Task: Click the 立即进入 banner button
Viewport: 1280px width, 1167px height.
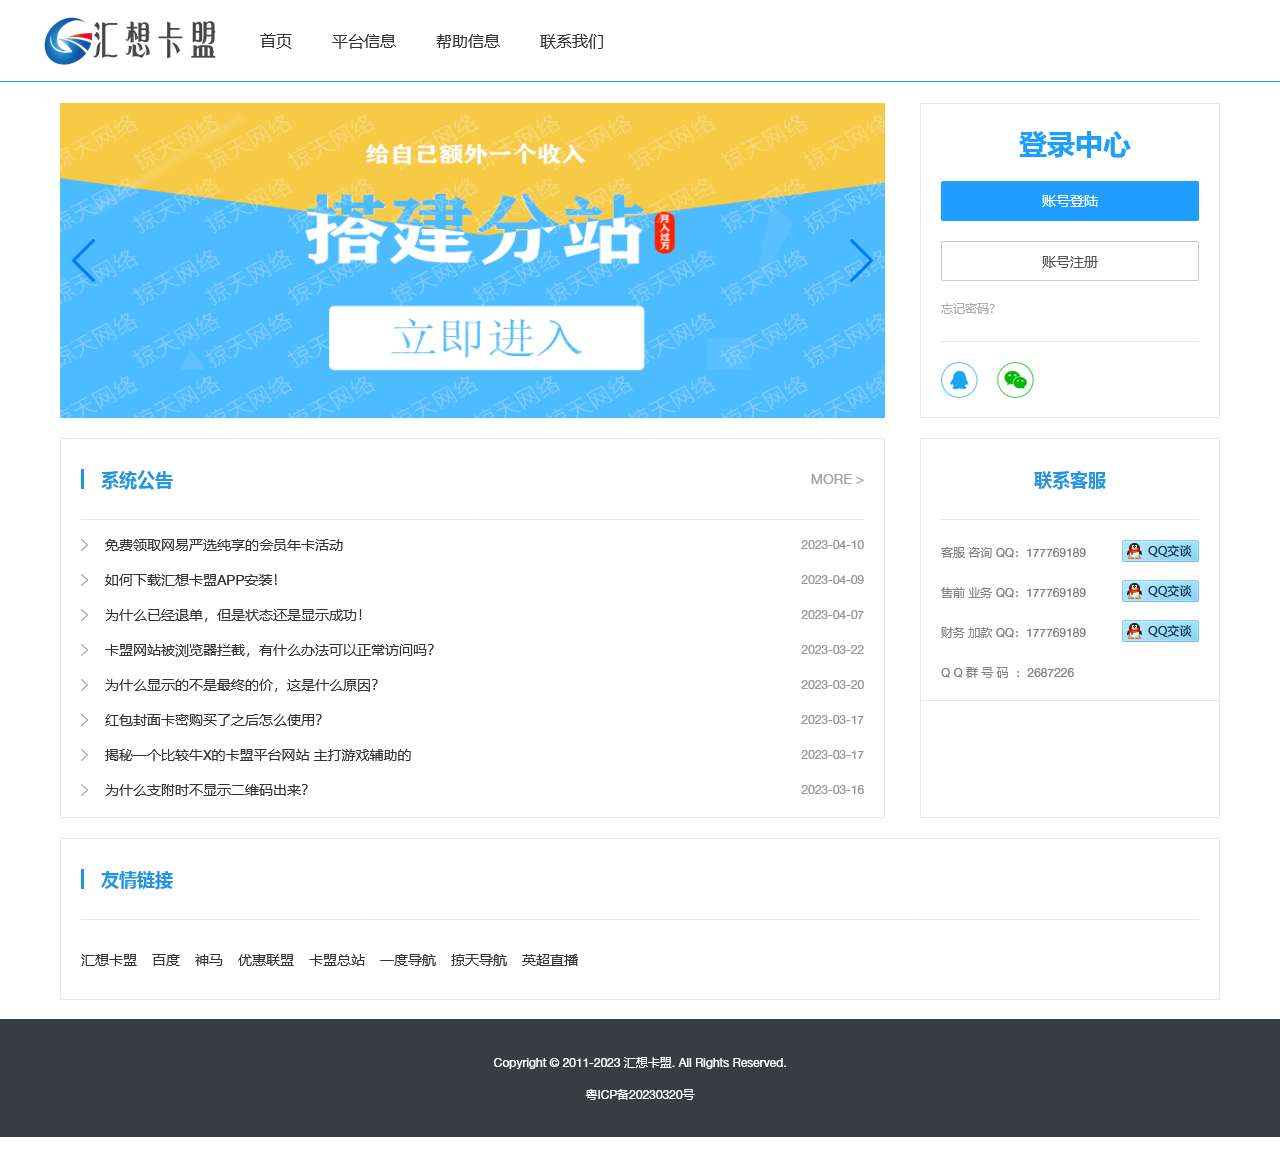Action: click(x=485, y=338)
